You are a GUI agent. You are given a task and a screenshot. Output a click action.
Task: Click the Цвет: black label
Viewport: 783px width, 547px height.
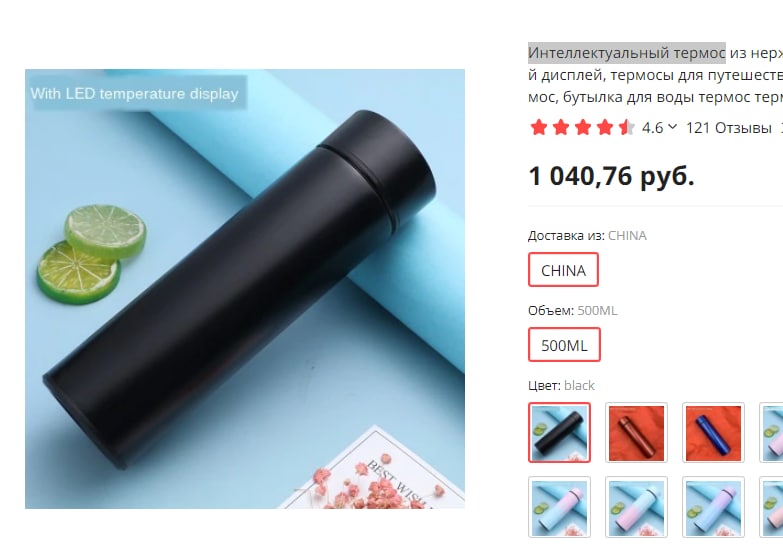[x=561, y=385]
